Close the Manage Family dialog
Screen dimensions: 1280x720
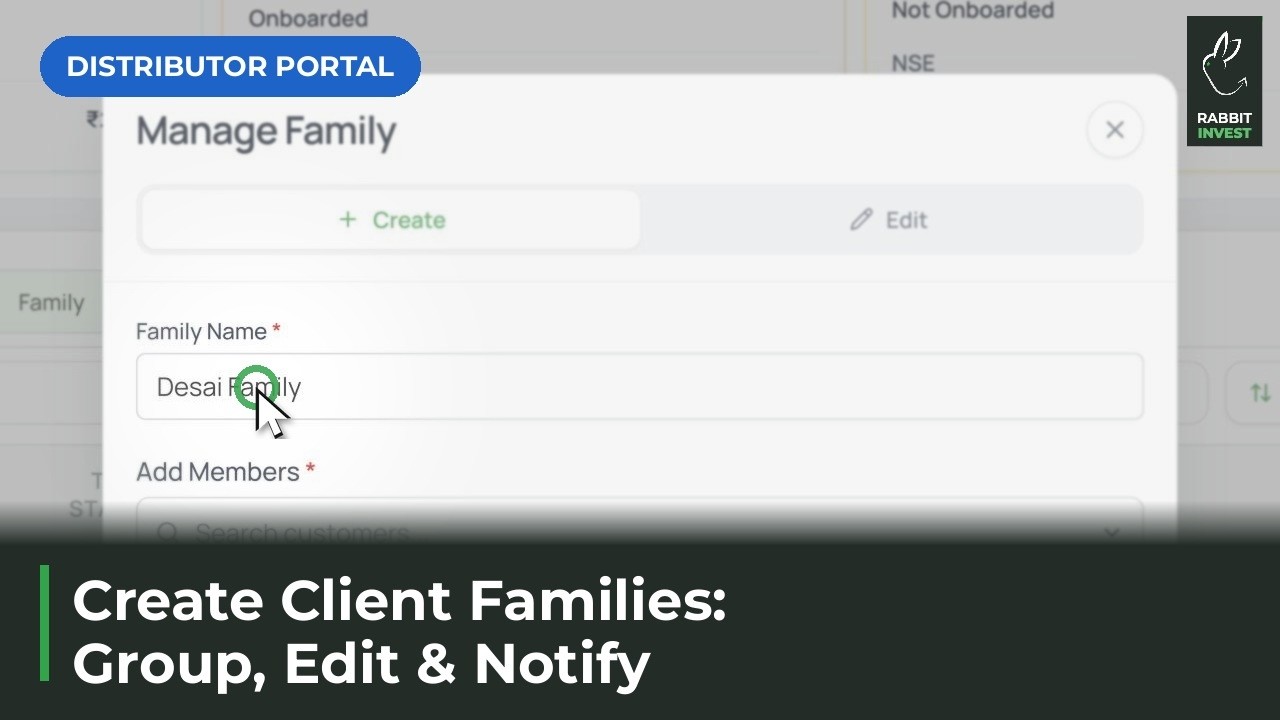tap(1115, 130)
